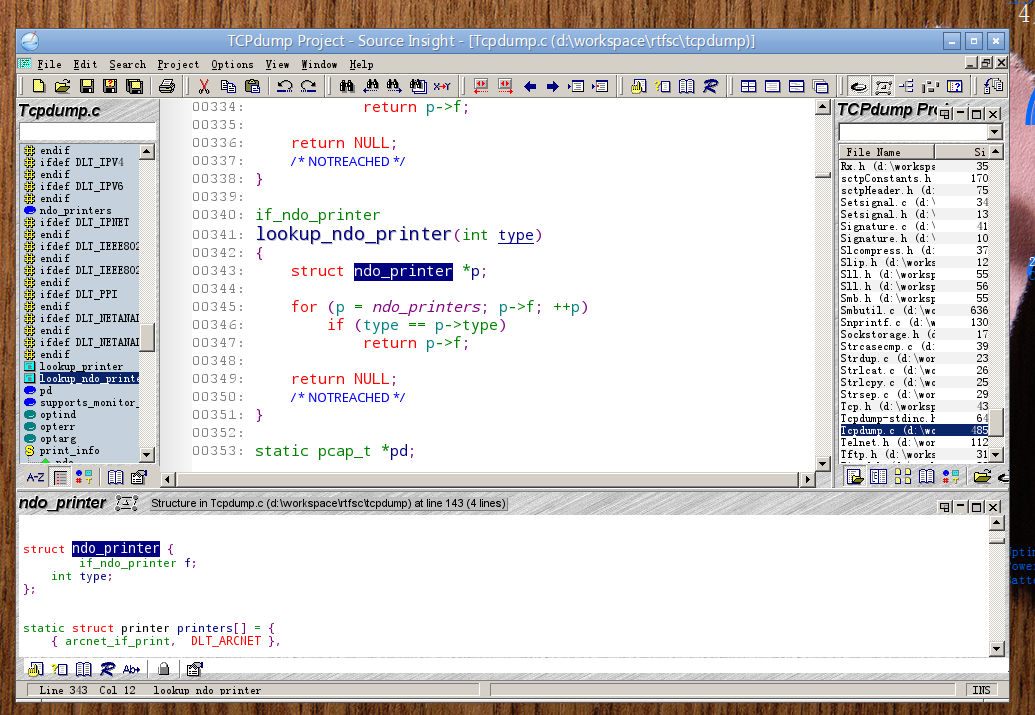
Task: Click the Sctpconstants.h file entry
Action: [x=914, y=178]
